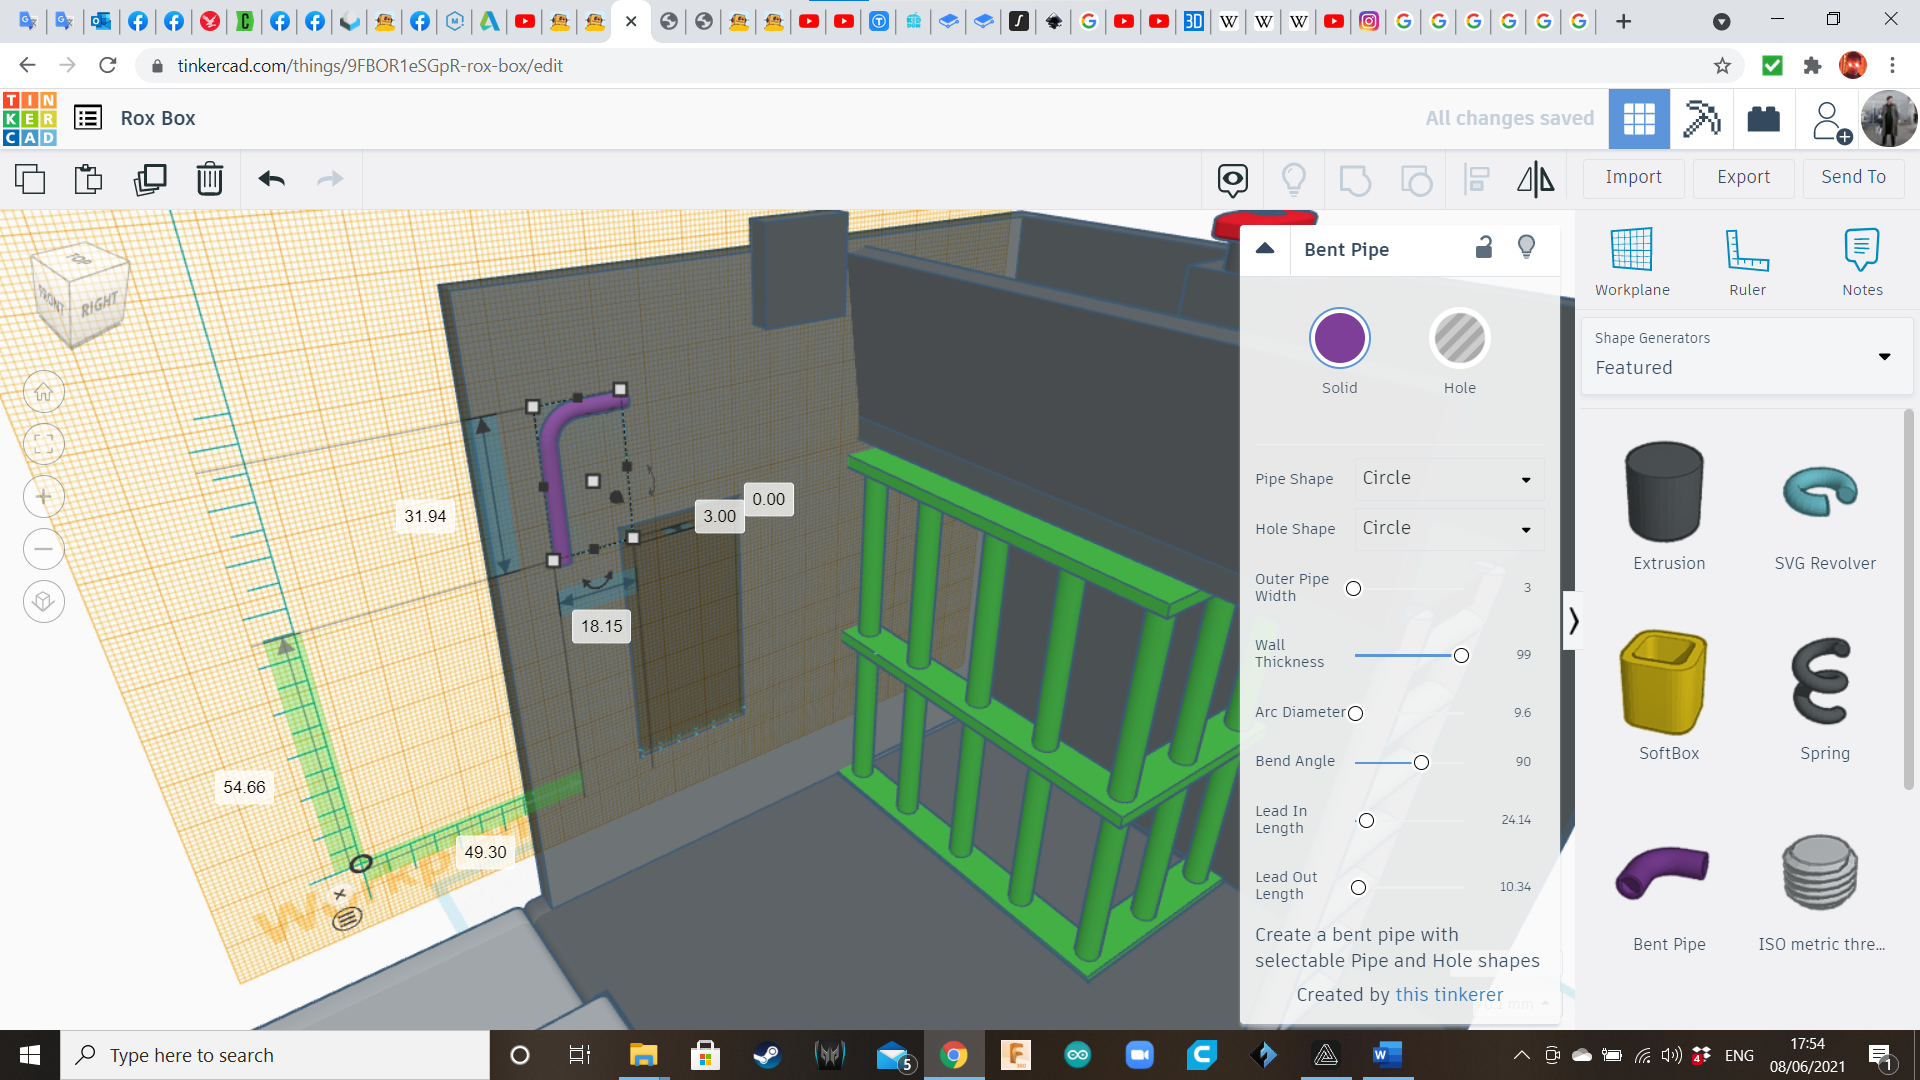Collapse the Bent Pipe inspector panel

pos(1265,249)
